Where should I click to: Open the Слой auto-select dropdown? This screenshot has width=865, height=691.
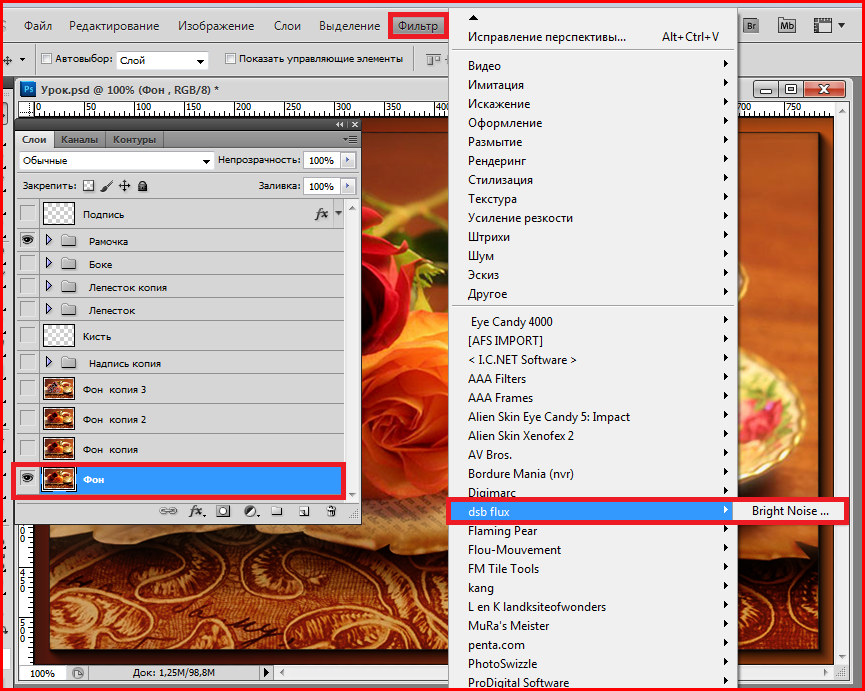[162, 60]
